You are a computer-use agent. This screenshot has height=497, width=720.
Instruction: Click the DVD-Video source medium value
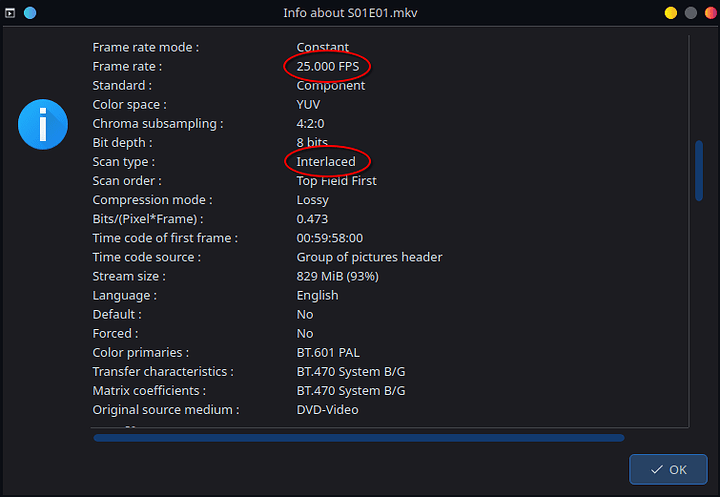click(x=327, y=409)
